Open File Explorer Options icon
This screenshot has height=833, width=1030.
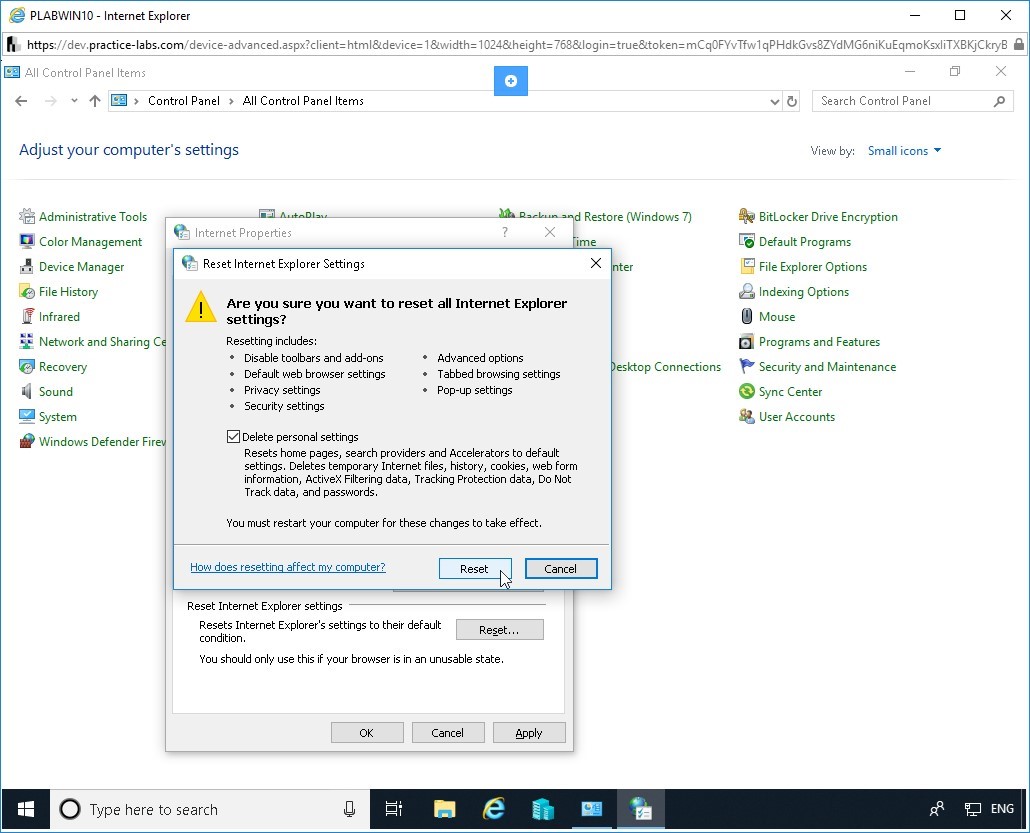point(747,266)
